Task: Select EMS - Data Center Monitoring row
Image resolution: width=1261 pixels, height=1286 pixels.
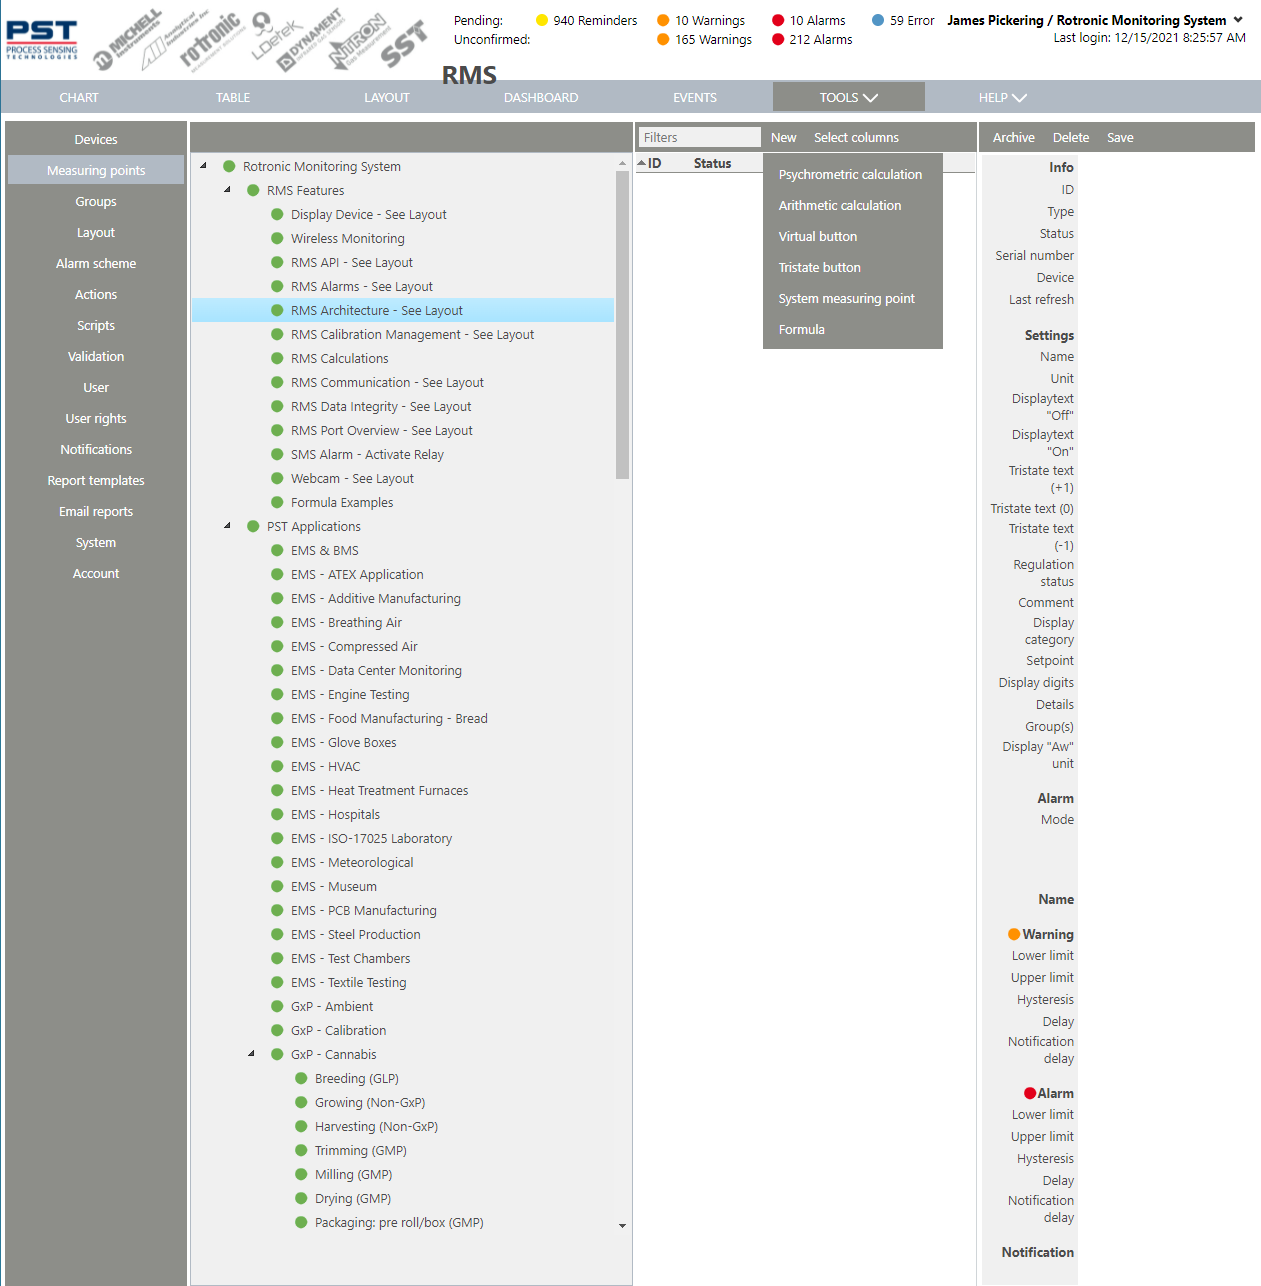Action: click(403, 670)
